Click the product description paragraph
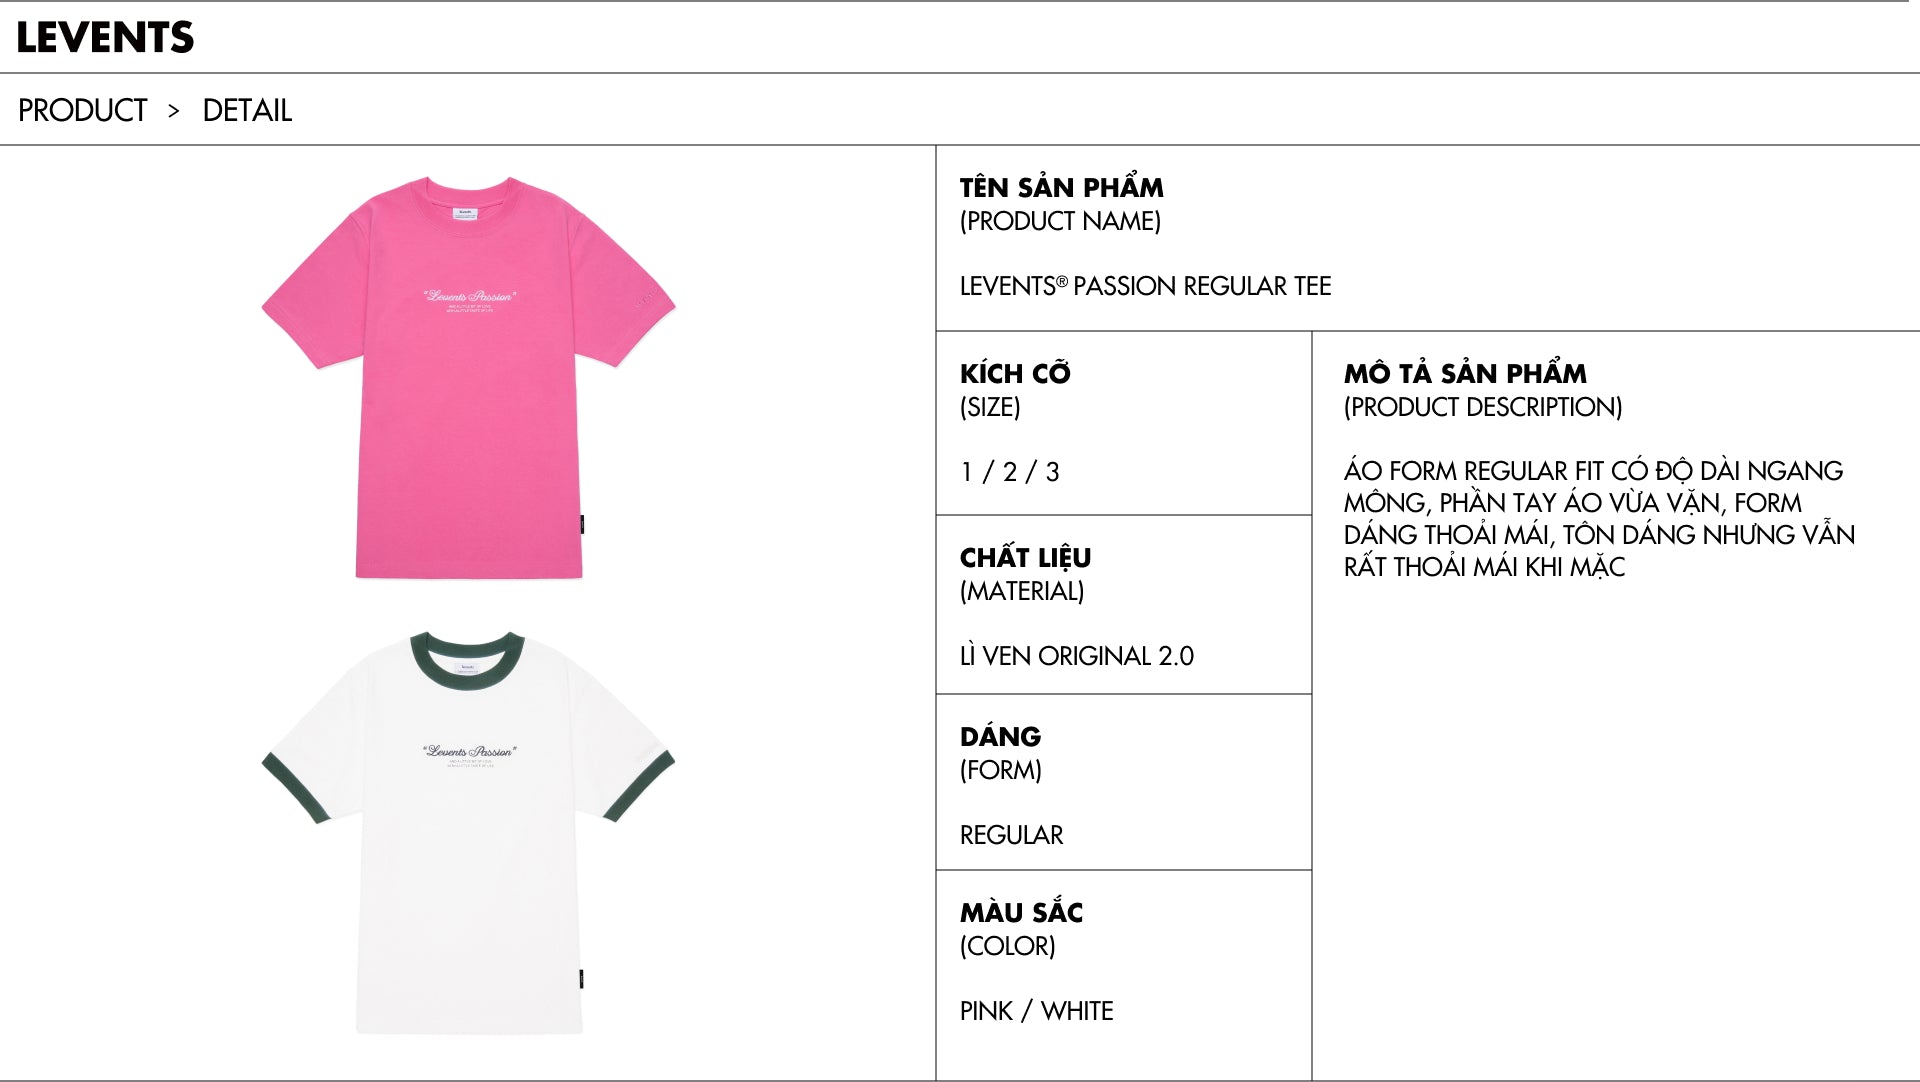Image resolution: width=1920 pixels, height=1082 pixels. point(1599,519)
